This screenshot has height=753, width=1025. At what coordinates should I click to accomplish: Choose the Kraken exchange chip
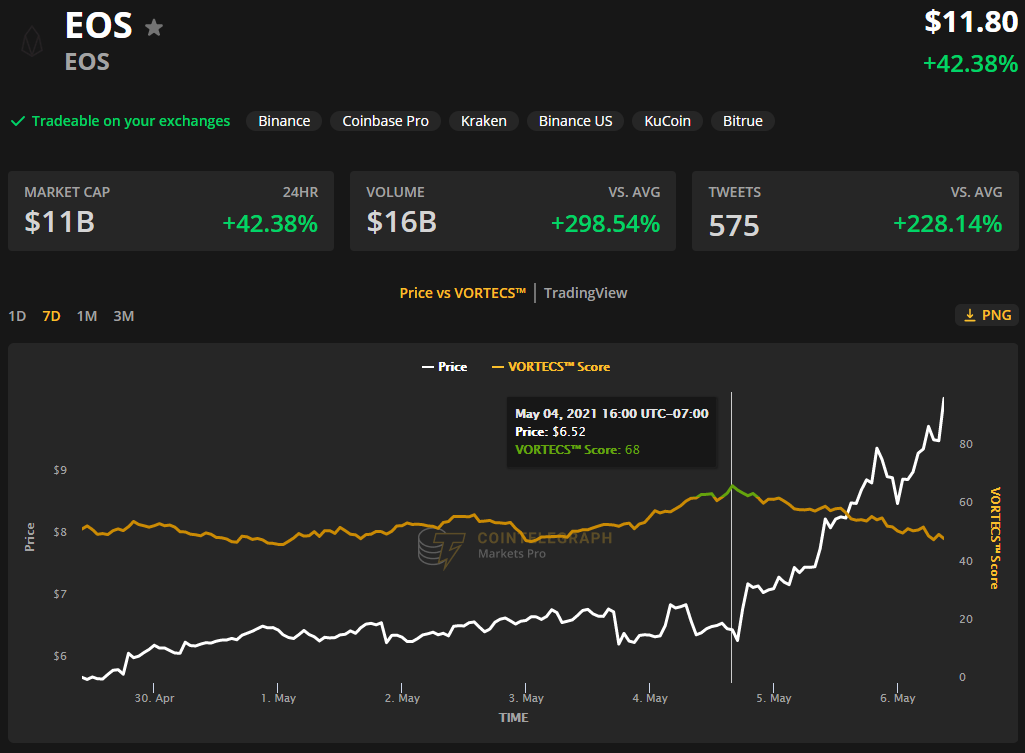point(483,121)
